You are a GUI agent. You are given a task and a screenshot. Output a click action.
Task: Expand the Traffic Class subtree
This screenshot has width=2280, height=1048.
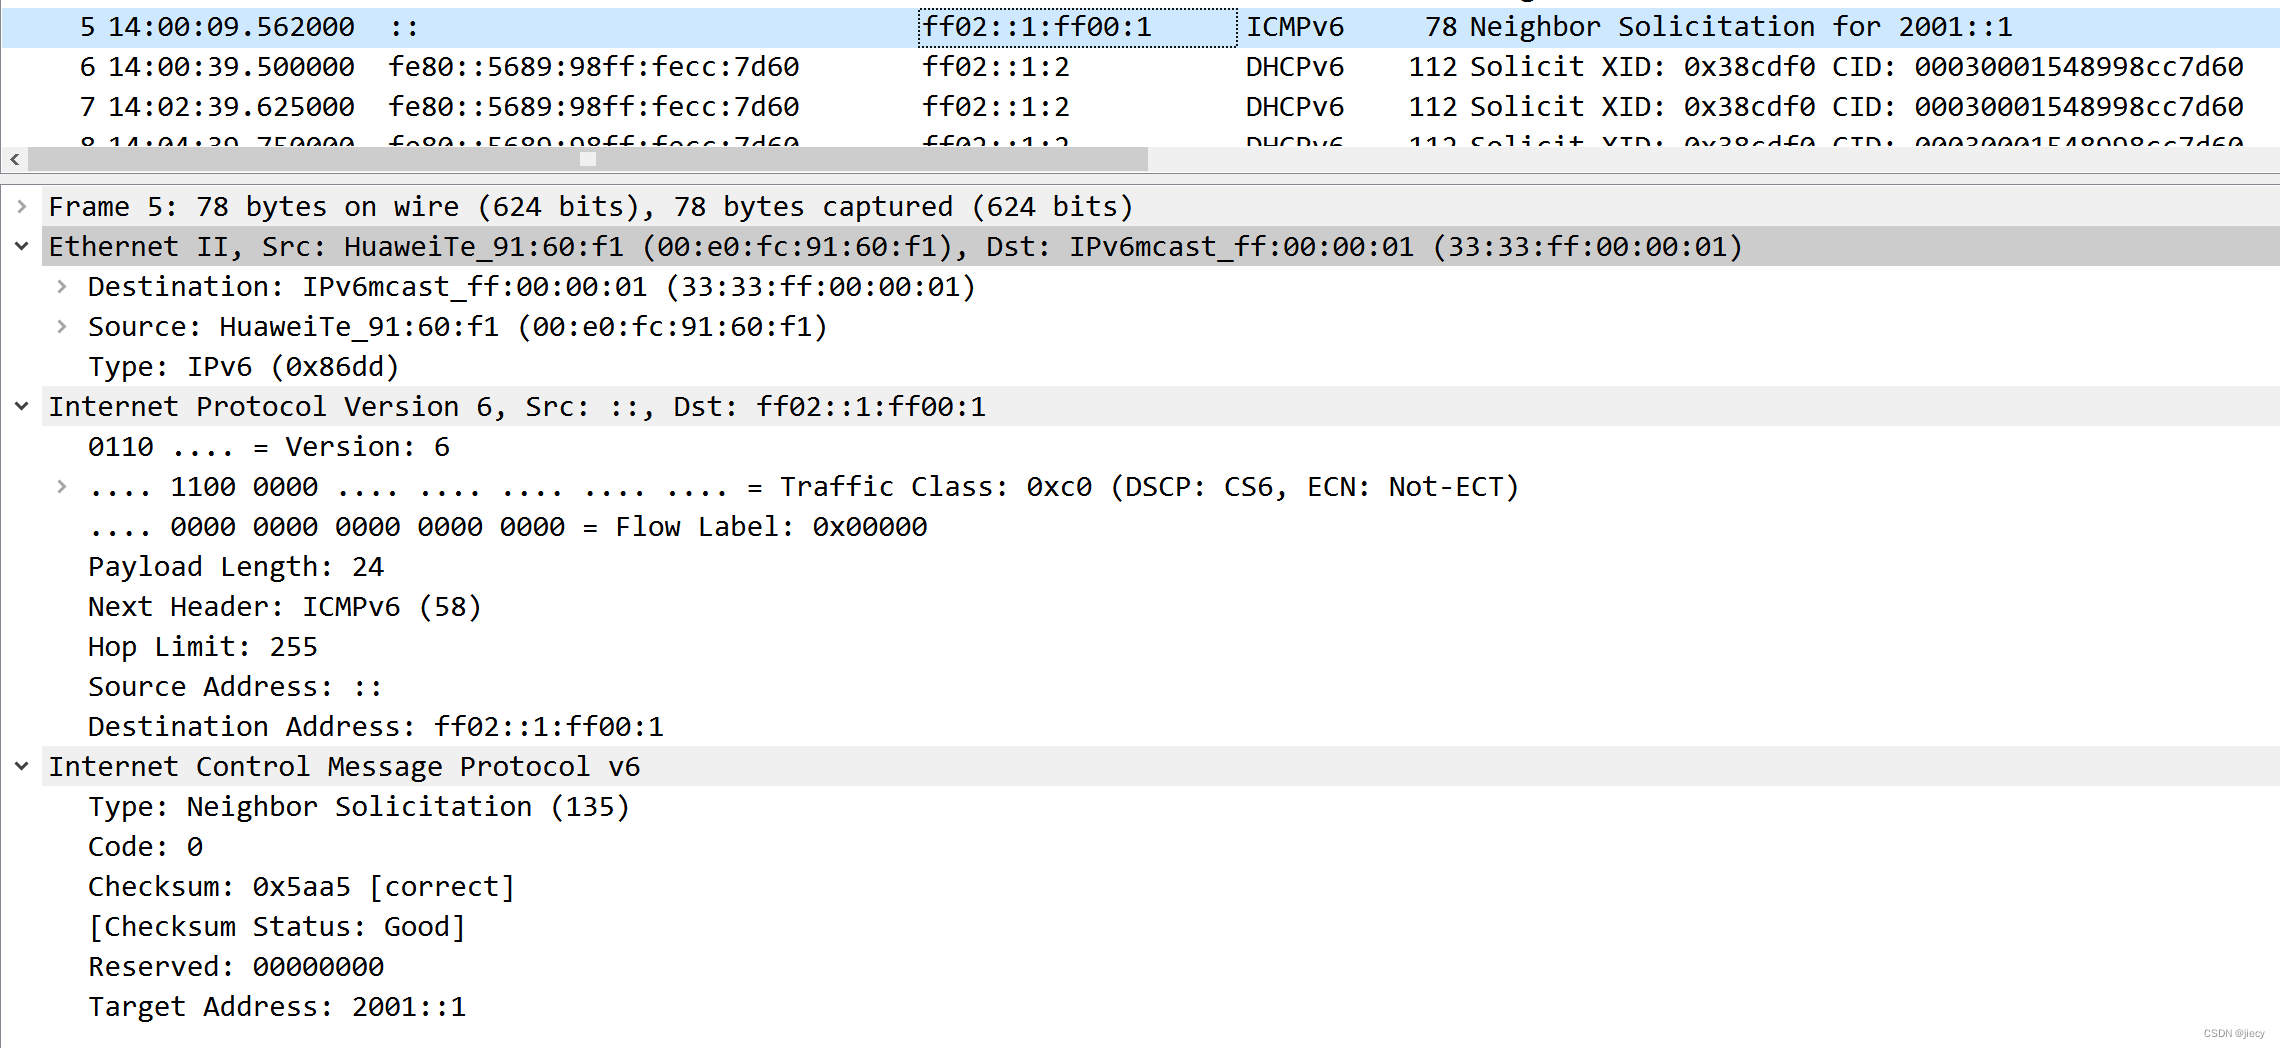click(x=62, y=487)
